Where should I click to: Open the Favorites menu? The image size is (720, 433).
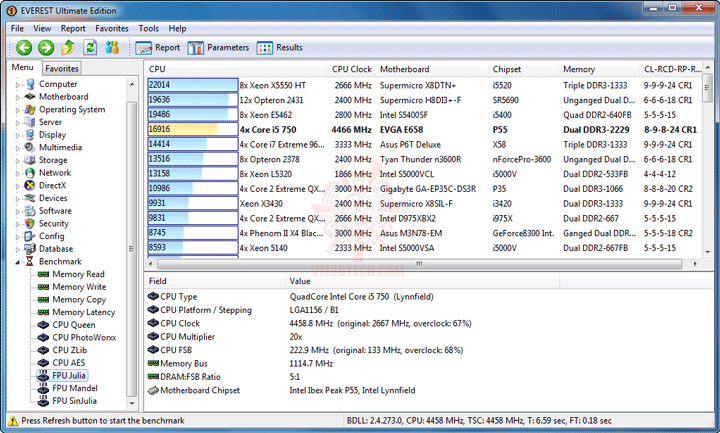pos(112,28)
